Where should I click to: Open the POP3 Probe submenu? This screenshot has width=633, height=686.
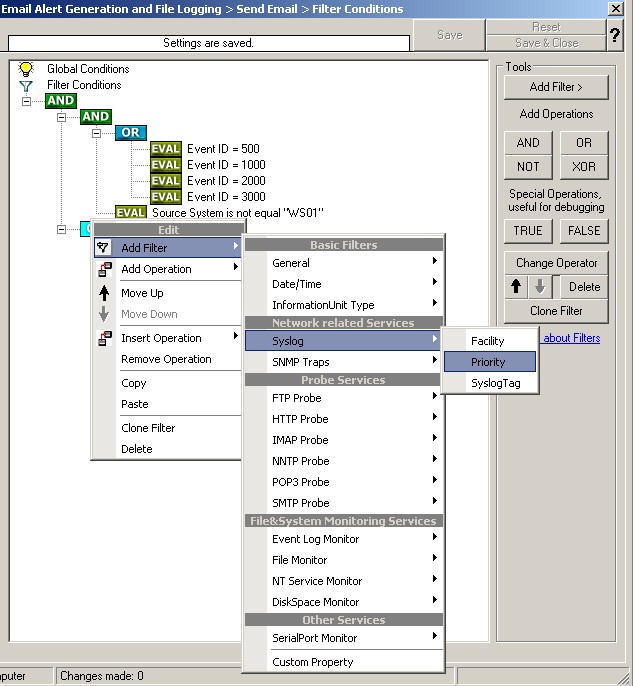point(344,482)
